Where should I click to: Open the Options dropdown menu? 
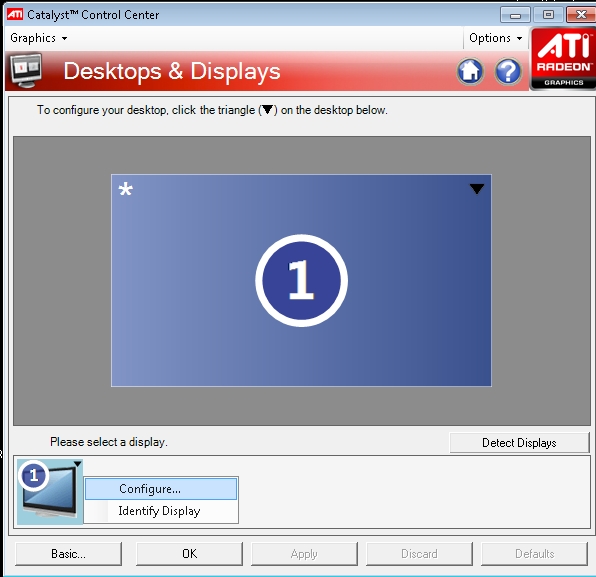(x=495, y=38)
